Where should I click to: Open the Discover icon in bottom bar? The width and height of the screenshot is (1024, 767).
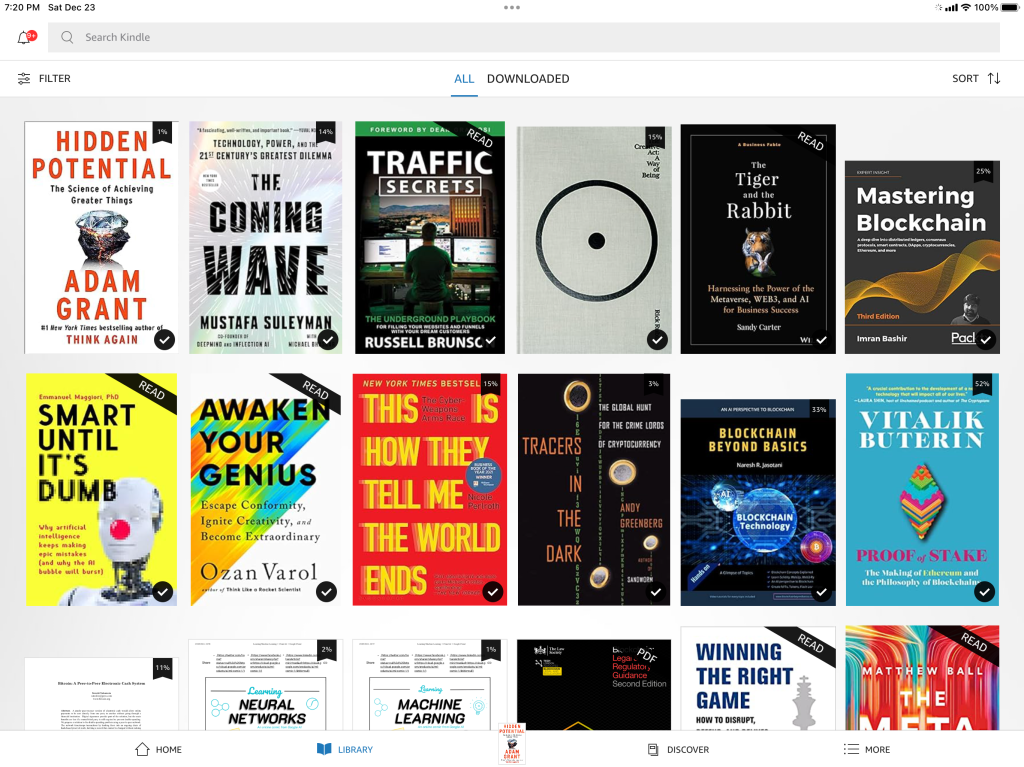[x=652, y=749]
